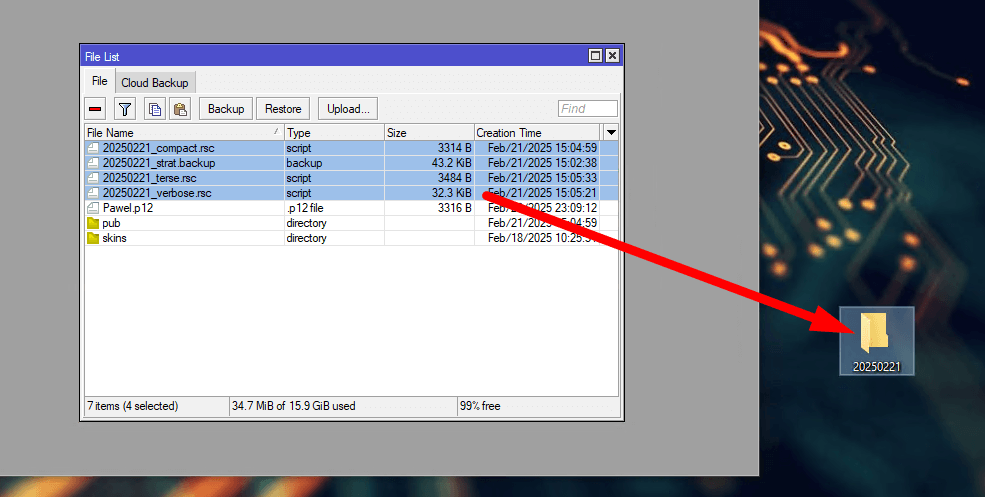The height and width of the screenshot is (497, 985).
Task: Select the 20250221 desktop folder
Action: (876, 341)
